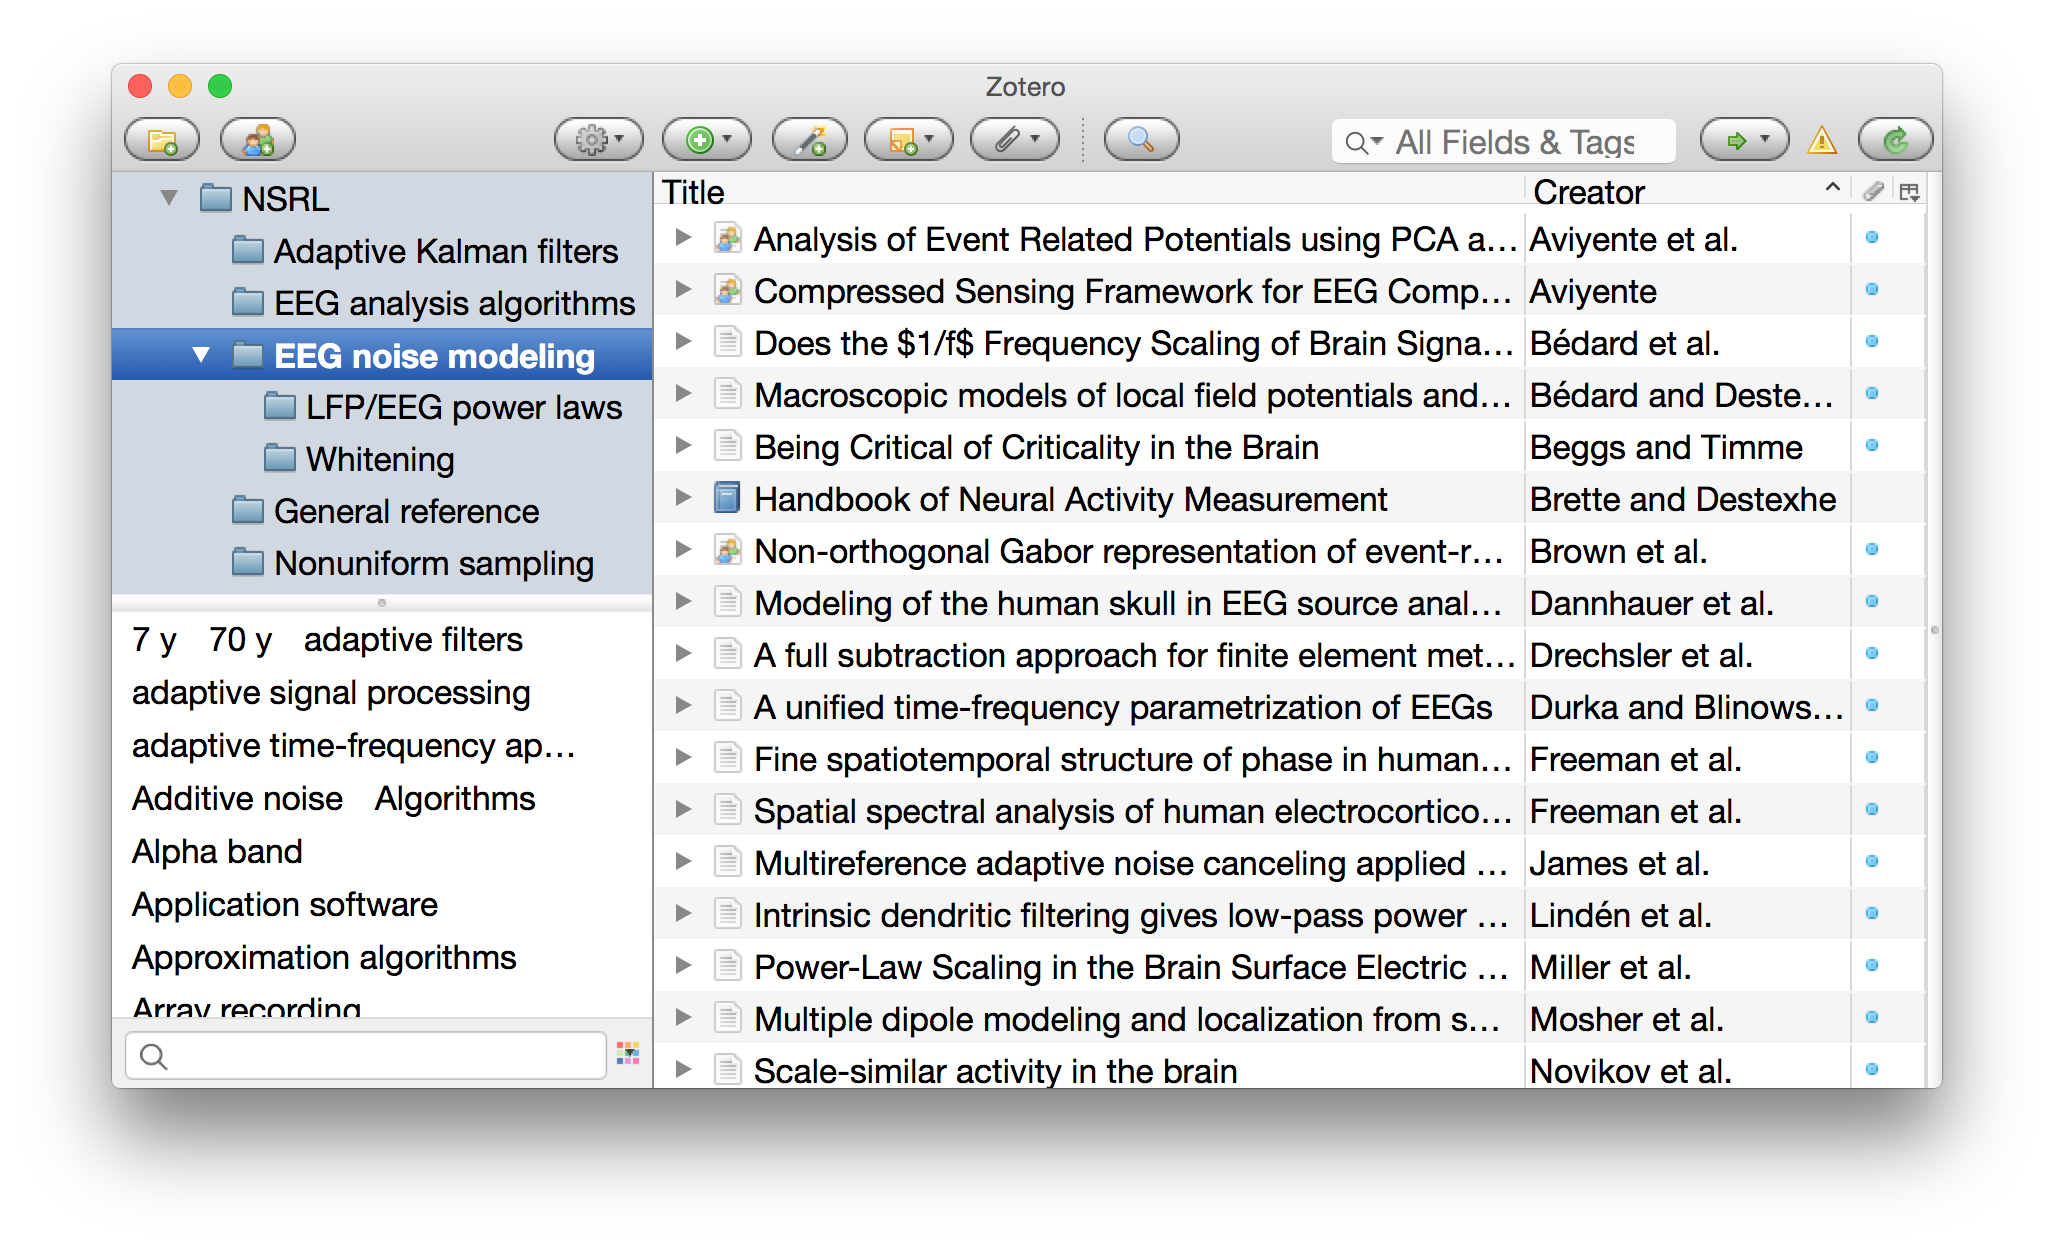Click the All Fields & Tags search box
This screenshot has height=1248, width=2054.
click(x=1503, y=142)
